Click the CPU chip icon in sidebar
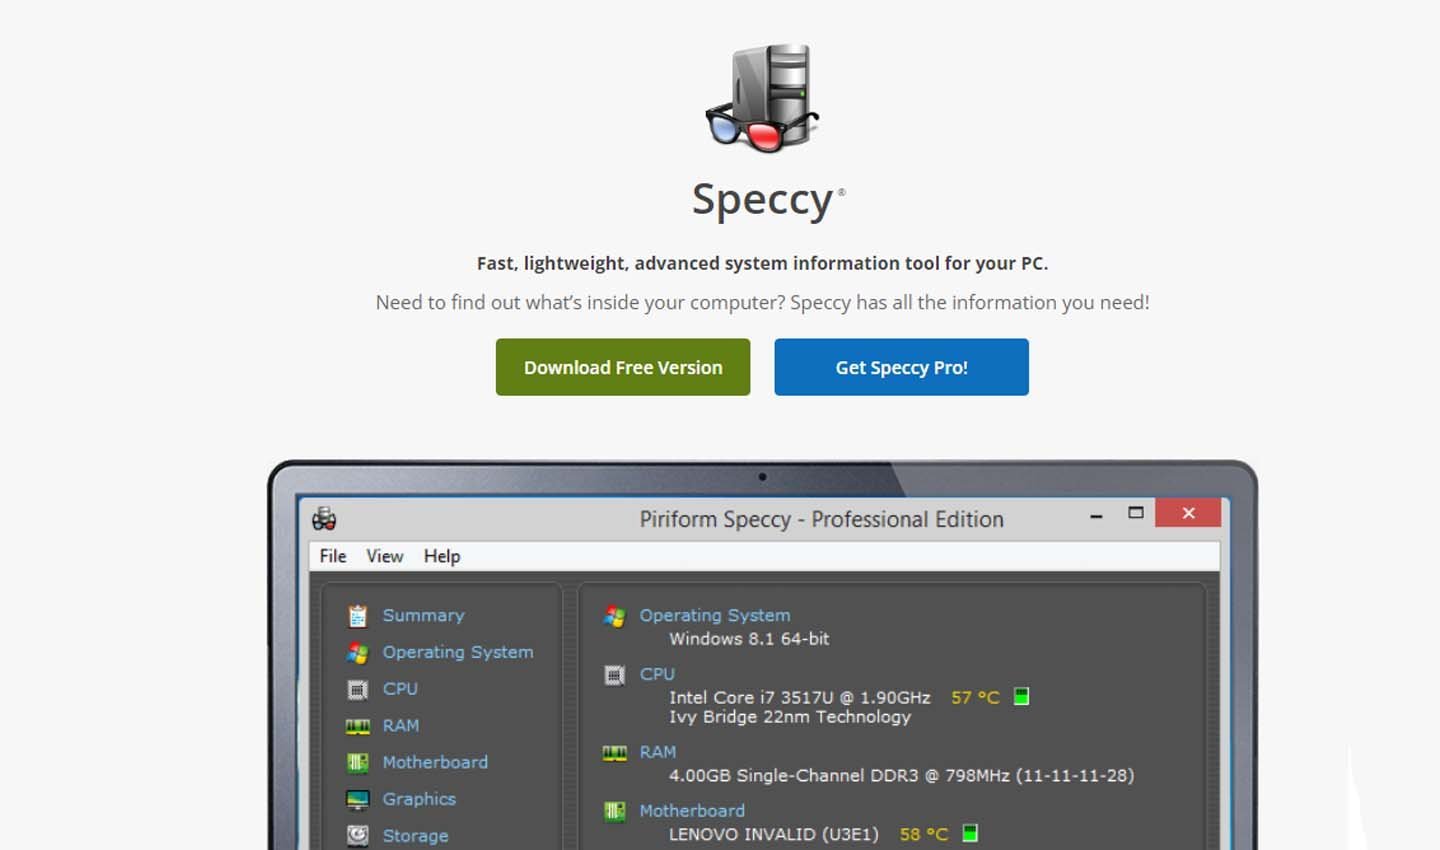The width and height of the screenshot is (1440, 850). coord(357,689)
